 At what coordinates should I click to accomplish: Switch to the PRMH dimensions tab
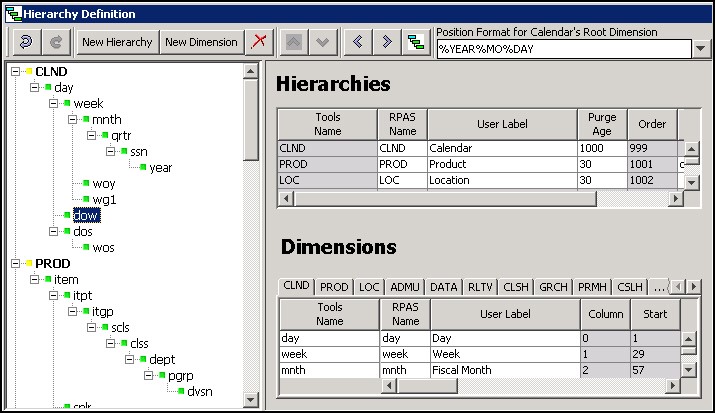(x=592, y=287)
